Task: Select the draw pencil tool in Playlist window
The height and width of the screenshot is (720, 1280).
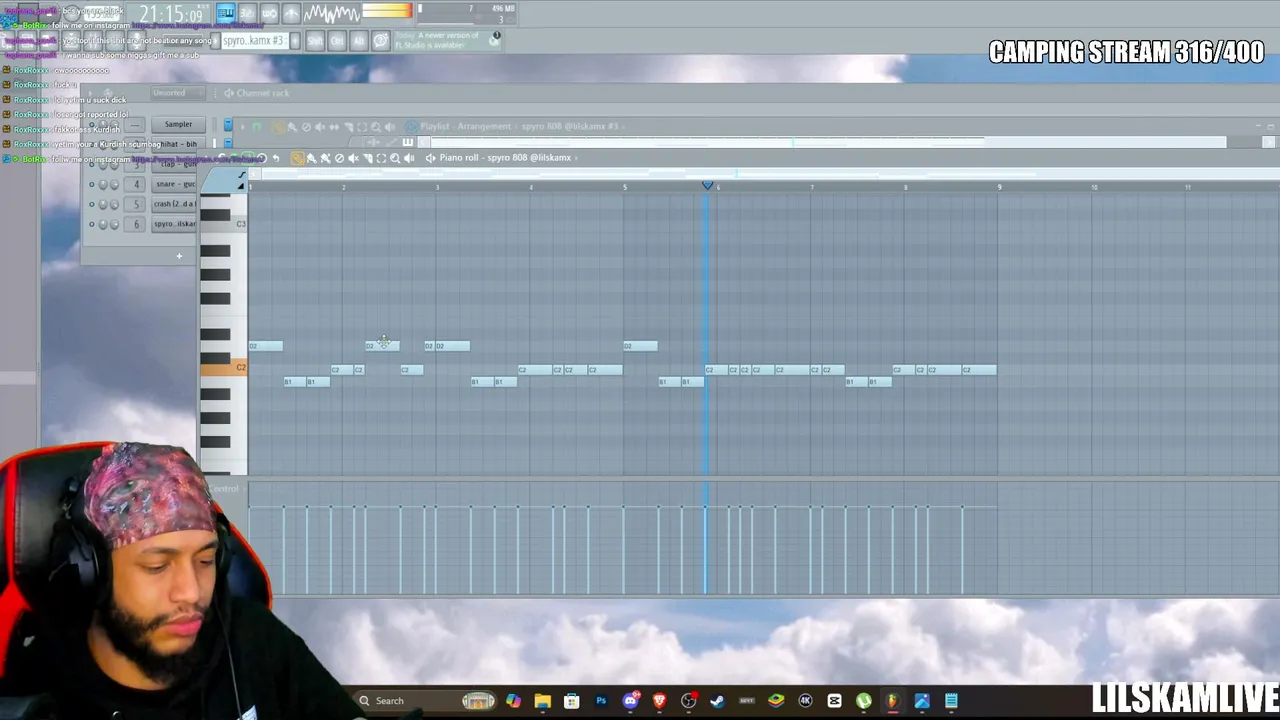Action: pyautogui.click(x=278, y=127)
